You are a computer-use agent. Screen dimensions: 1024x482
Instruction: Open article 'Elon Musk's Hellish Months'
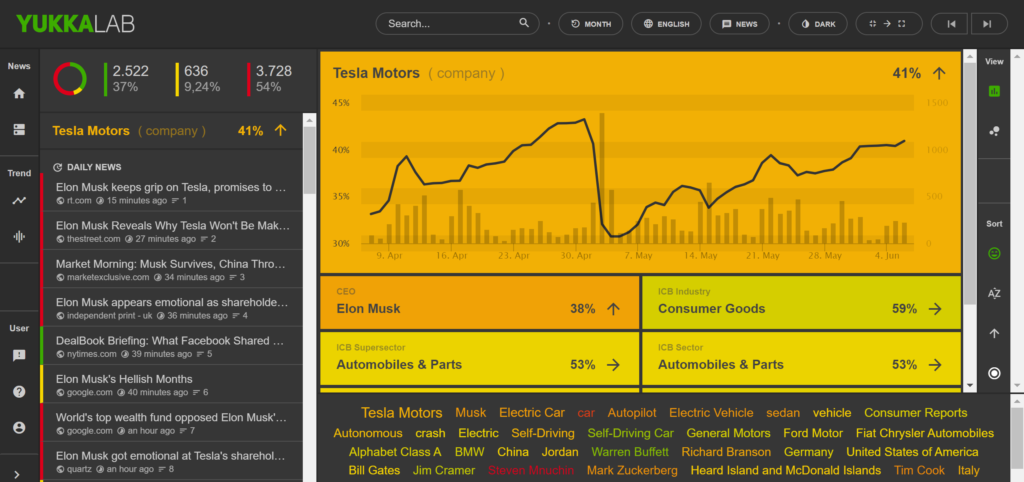171,385
